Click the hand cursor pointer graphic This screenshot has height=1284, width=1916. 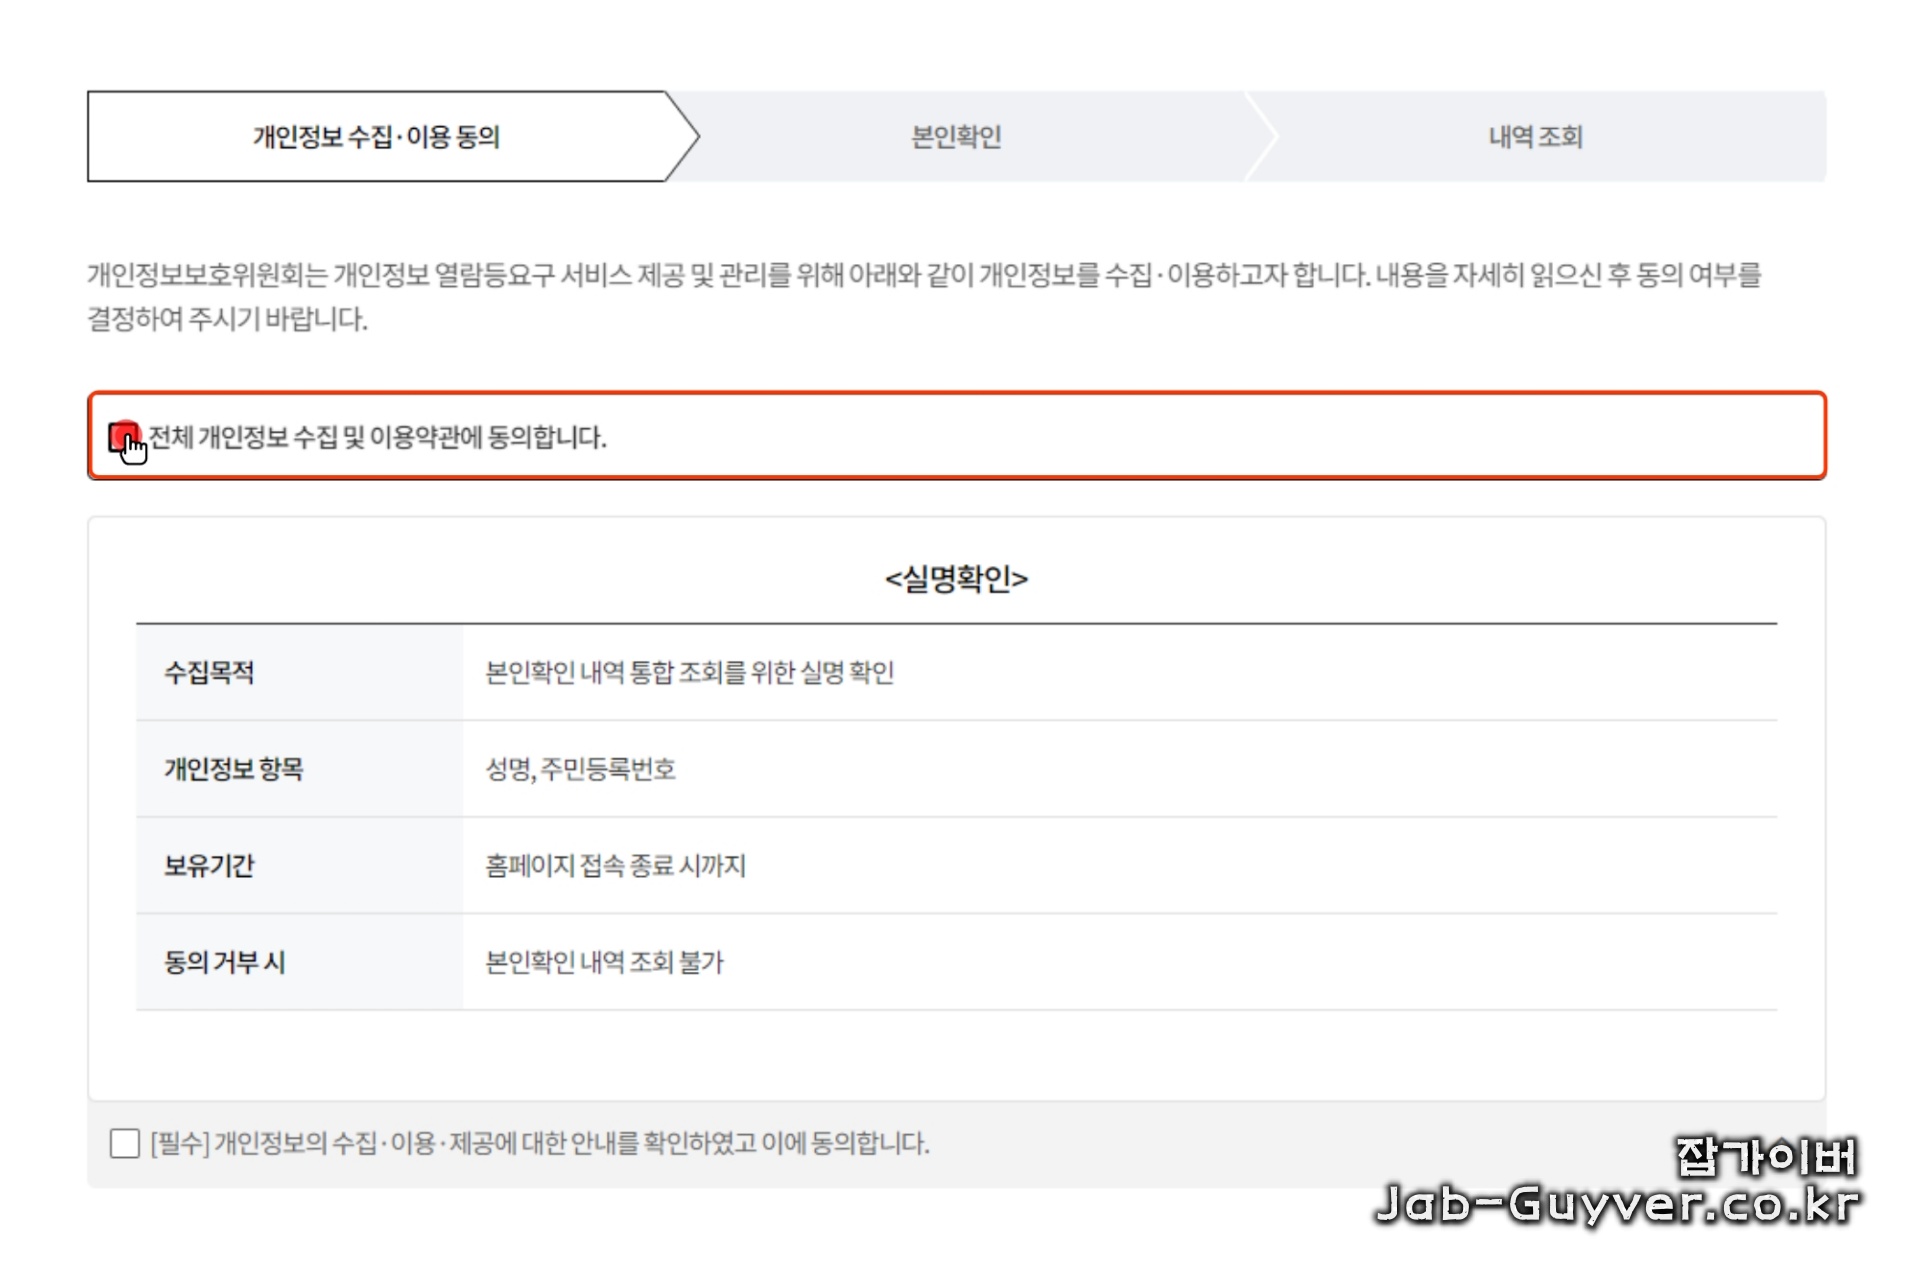[x=133, y=452]
